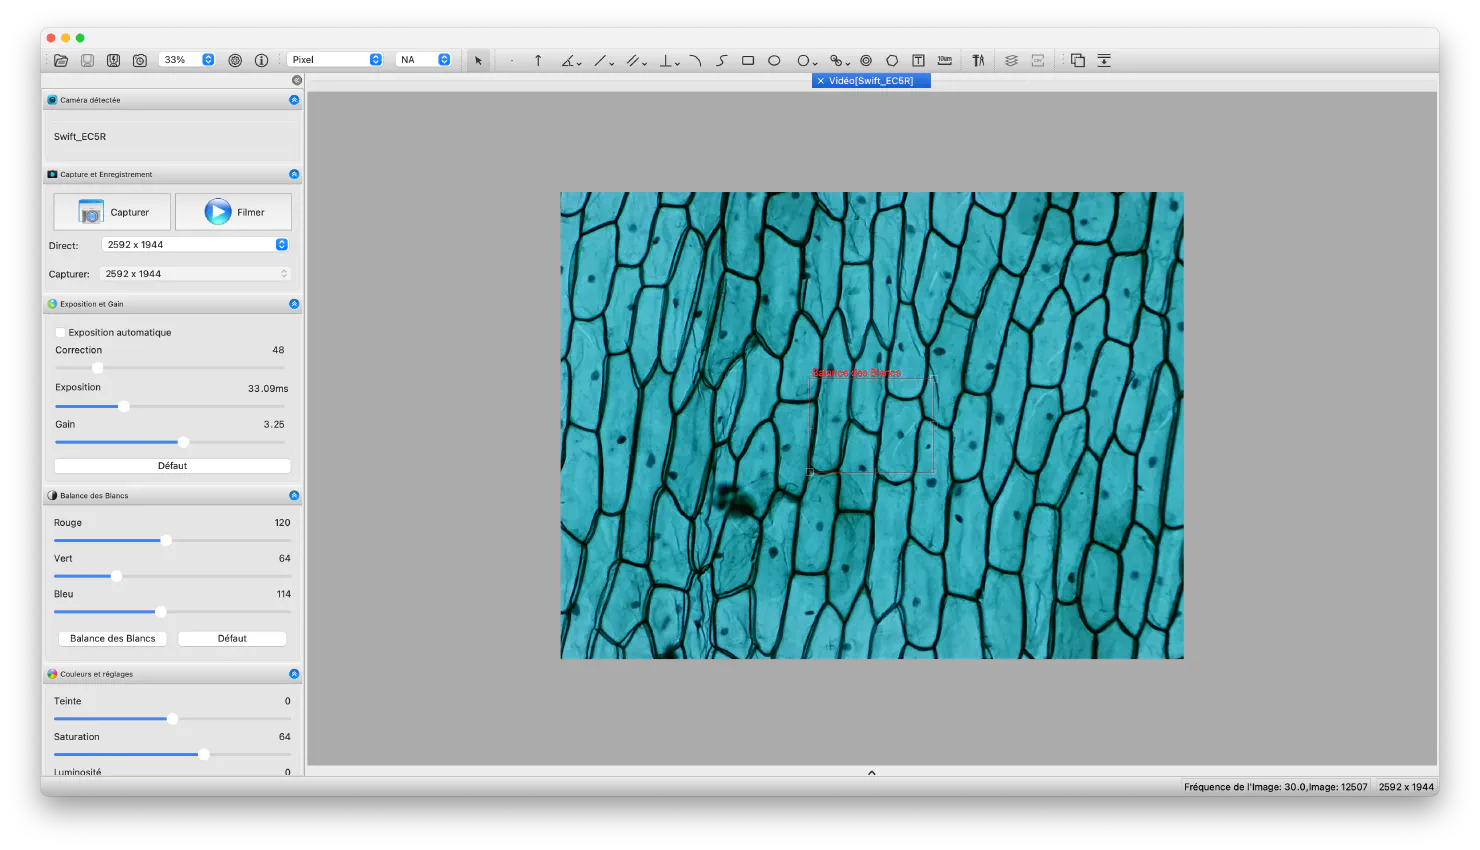Select the parallel lines tool

point(633,60)
